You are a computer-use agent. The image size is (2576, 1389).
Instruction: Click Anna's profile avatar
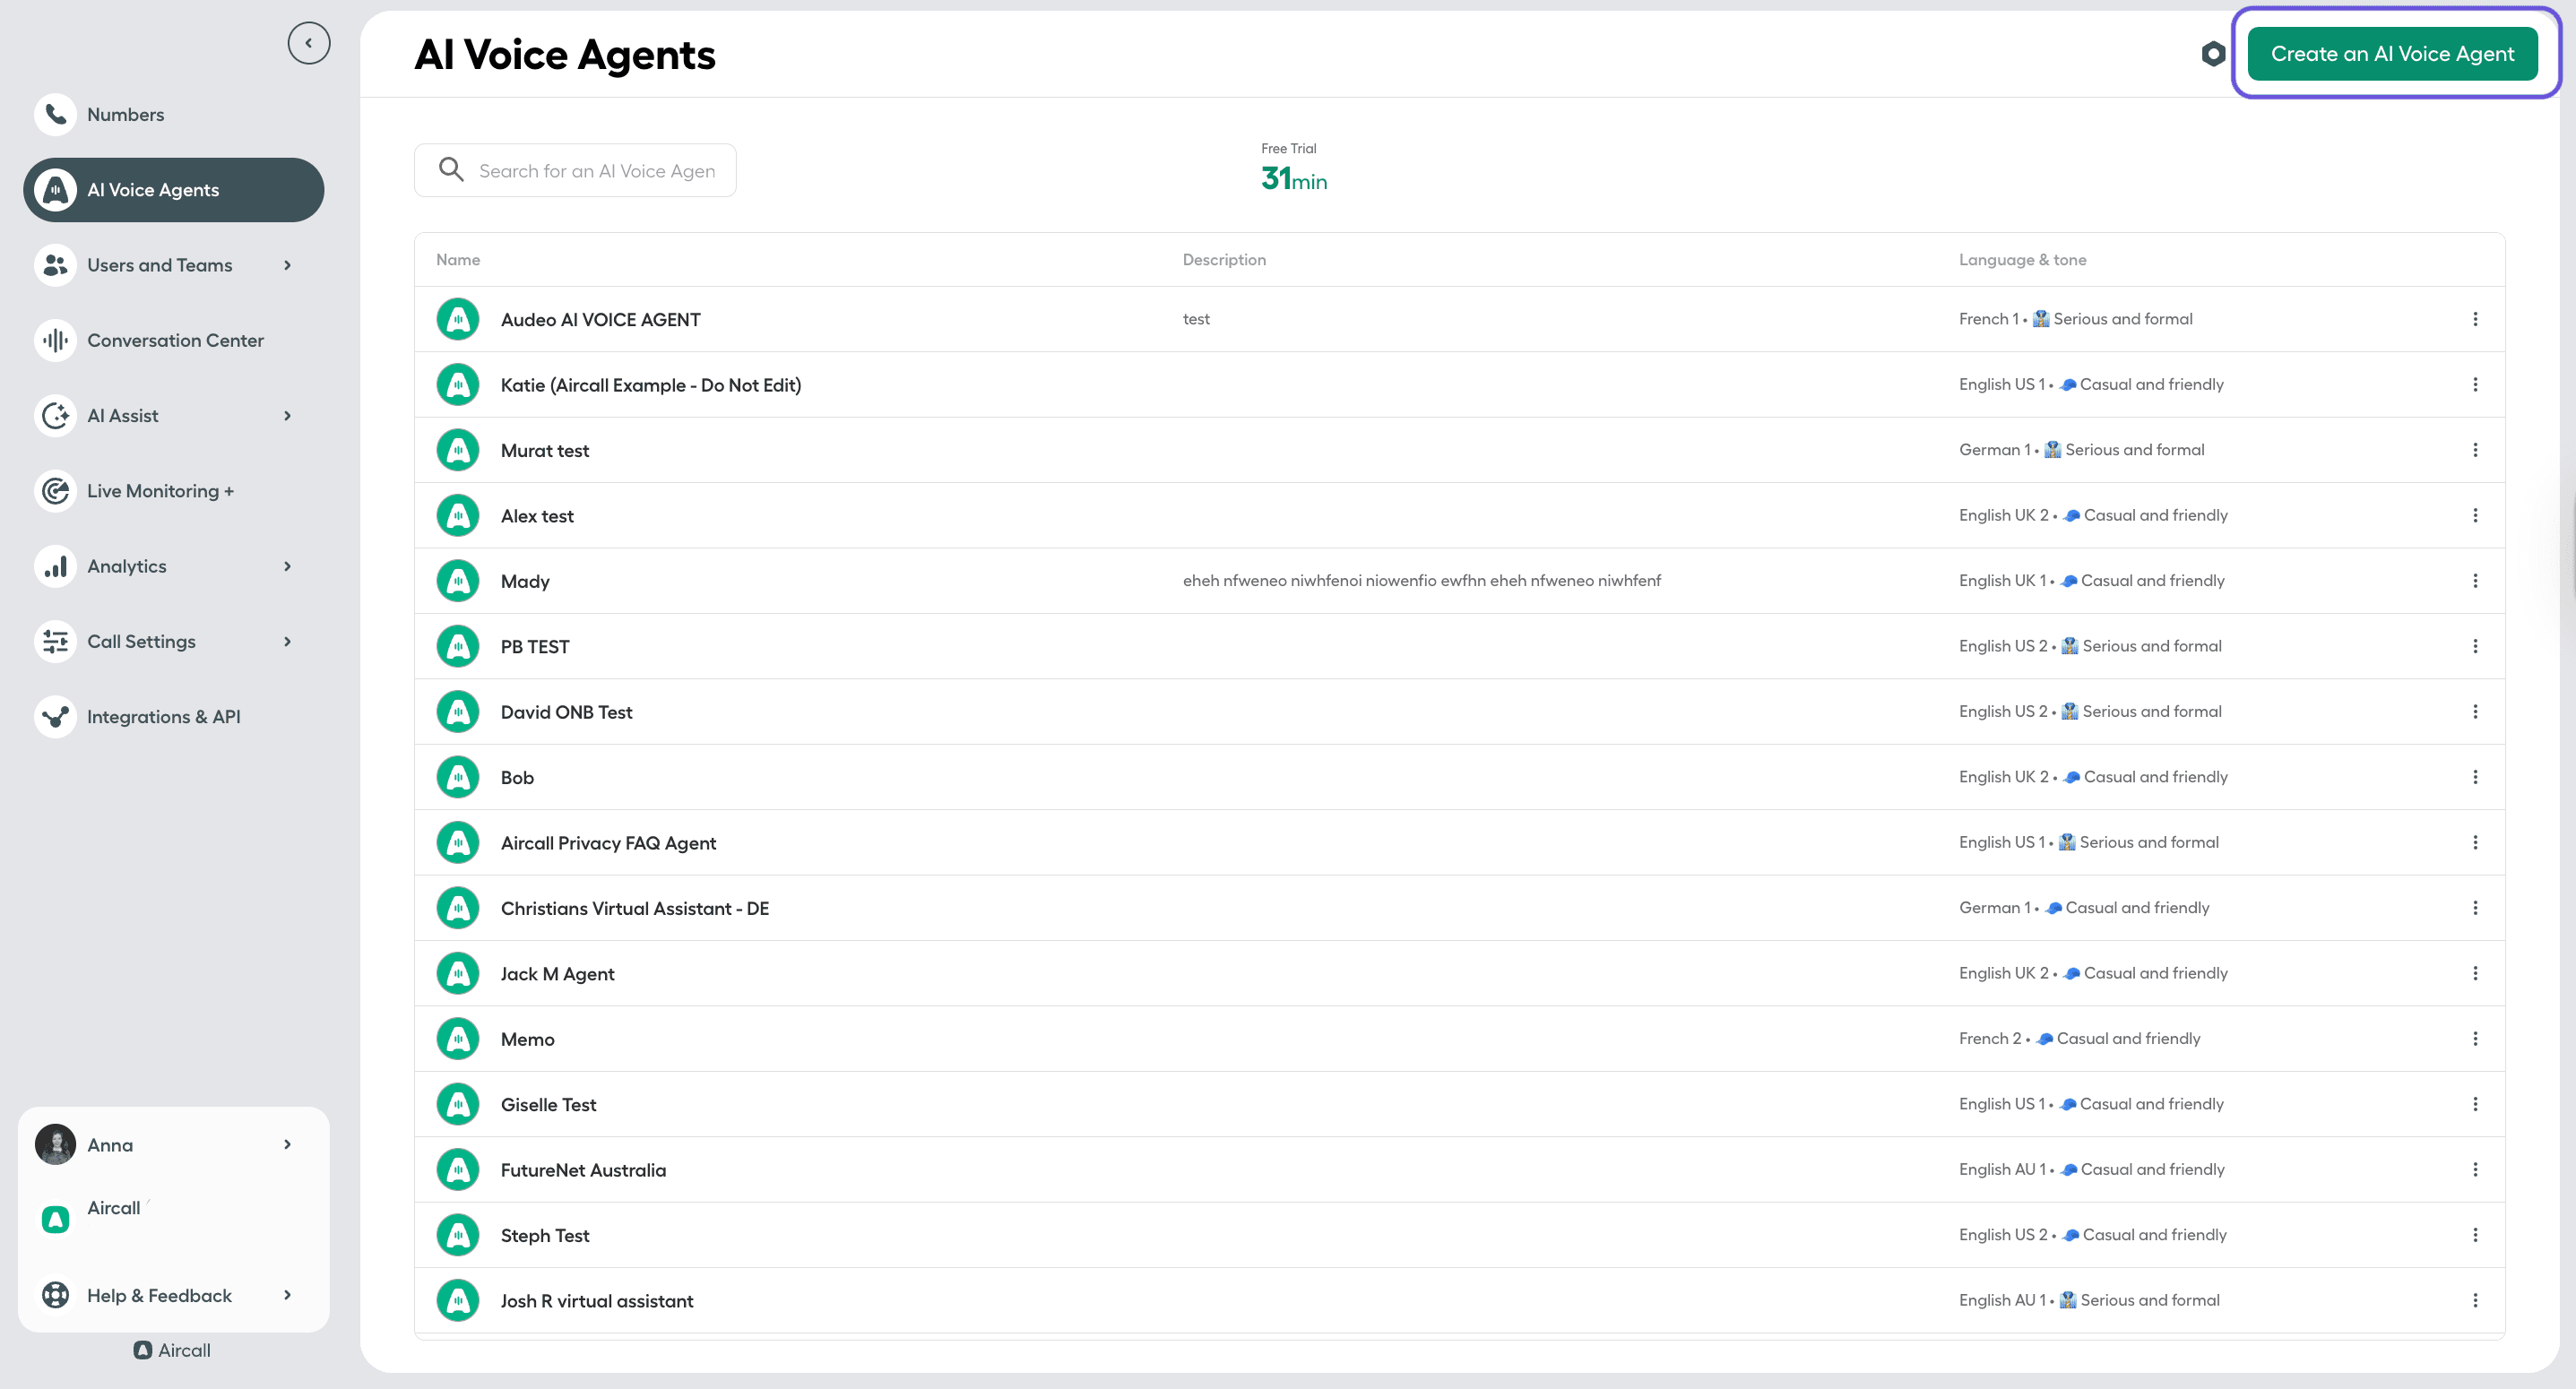click(x=55, y=1144)
